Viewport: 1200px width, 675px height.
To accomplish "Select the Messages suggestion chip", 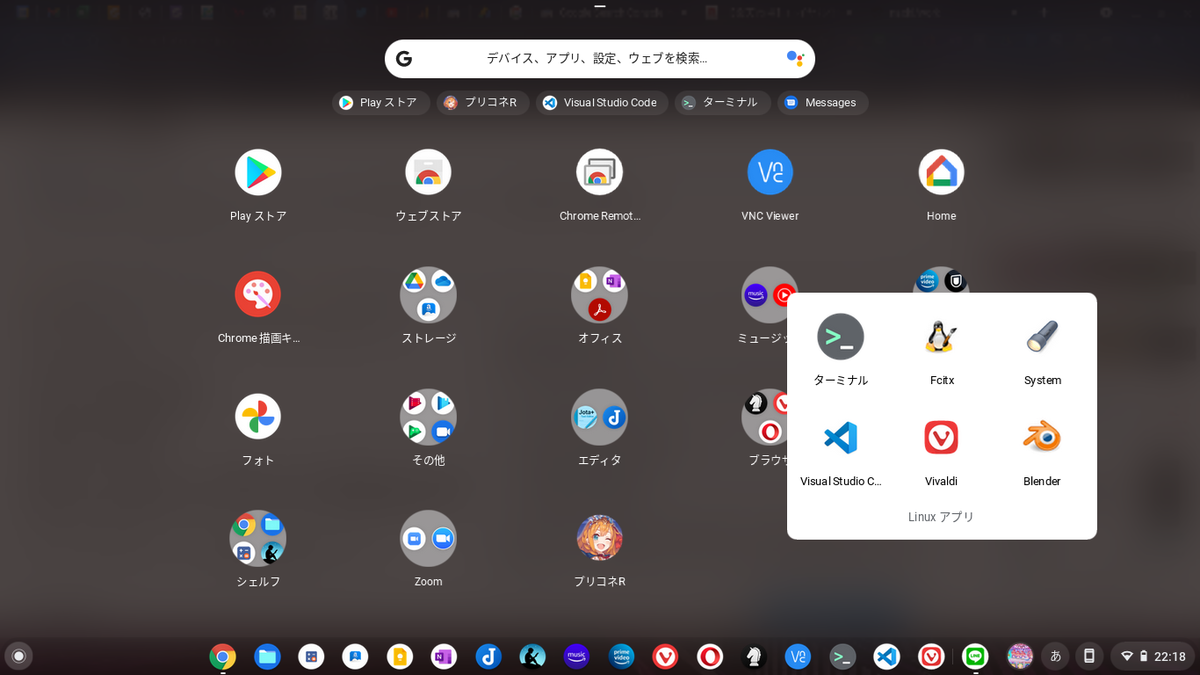I will pyautogui.click(x=823, y=102).
